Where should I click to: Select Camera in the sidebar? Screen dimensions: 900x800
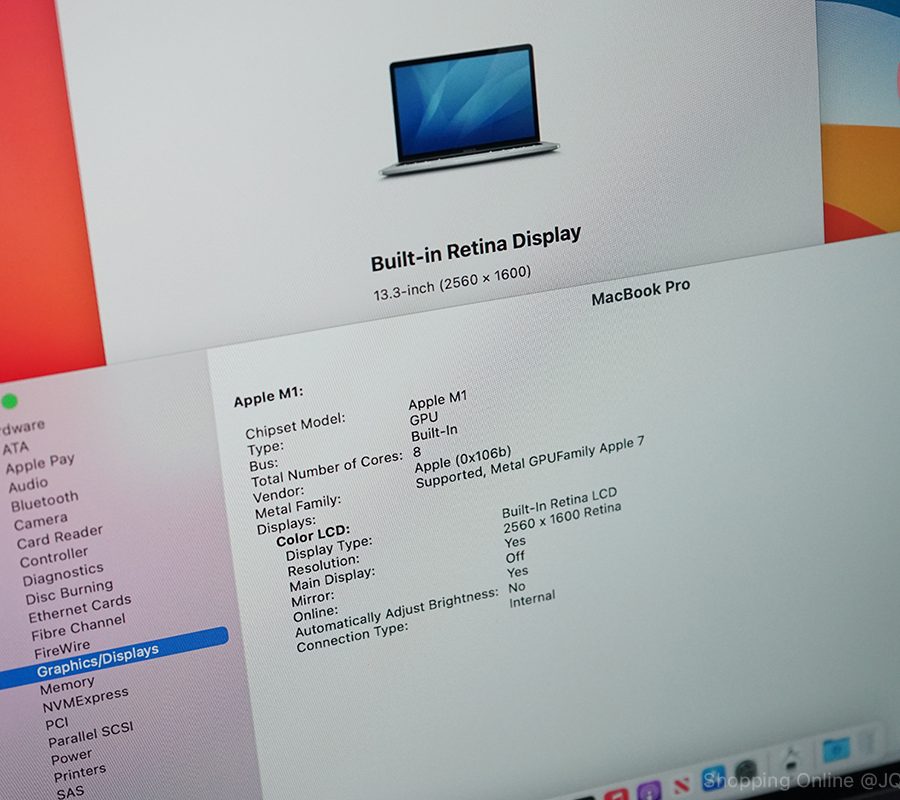click(40, 522)
